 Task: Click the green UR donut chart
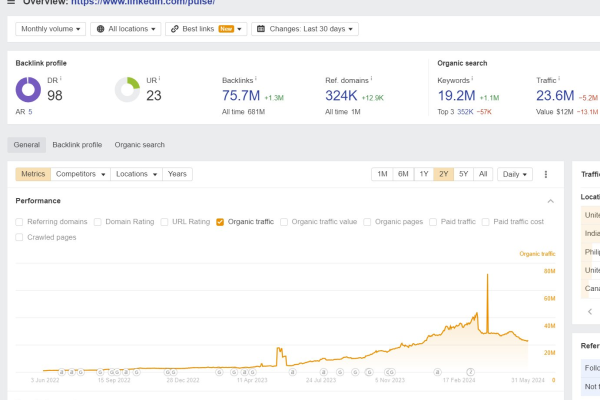click(127, 90)
